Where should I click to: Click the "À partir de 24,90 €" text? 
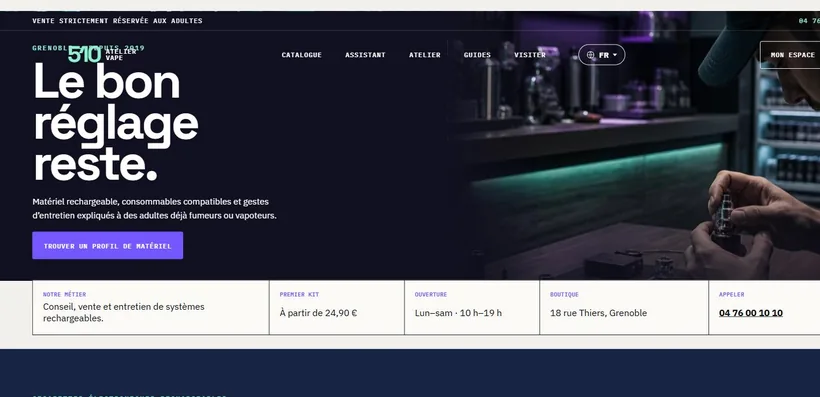point(318,313)
